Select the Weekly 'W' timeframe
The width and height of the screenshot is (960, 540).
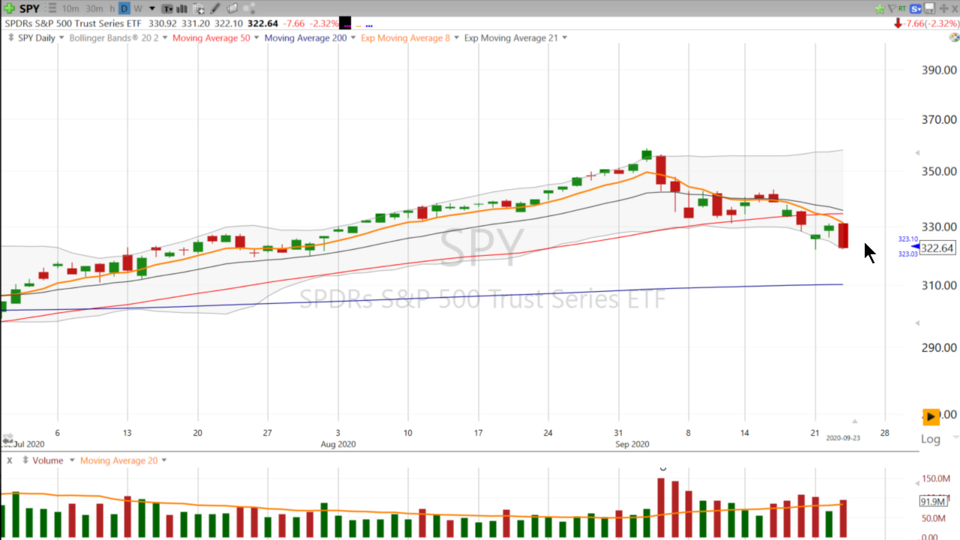point(138,9)
